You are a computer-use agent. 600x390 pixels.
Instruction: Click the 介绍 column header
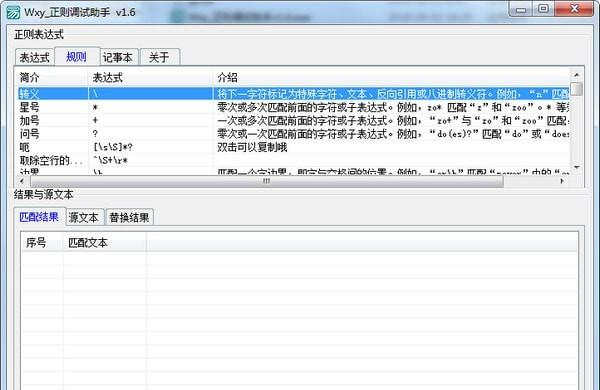point(391,78)
